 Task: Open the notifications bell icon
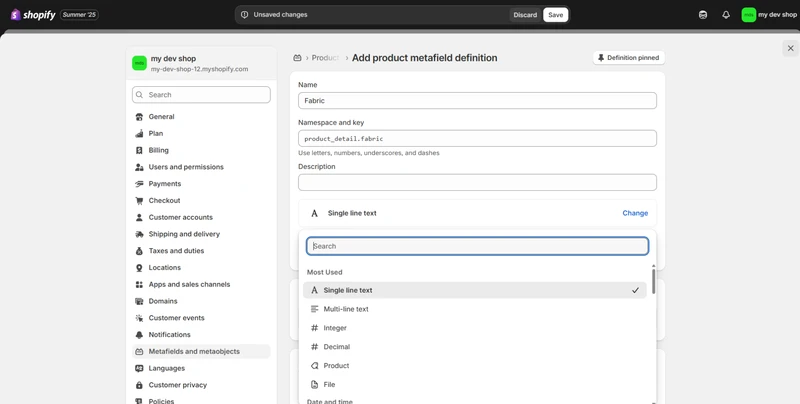pos(726,15)
